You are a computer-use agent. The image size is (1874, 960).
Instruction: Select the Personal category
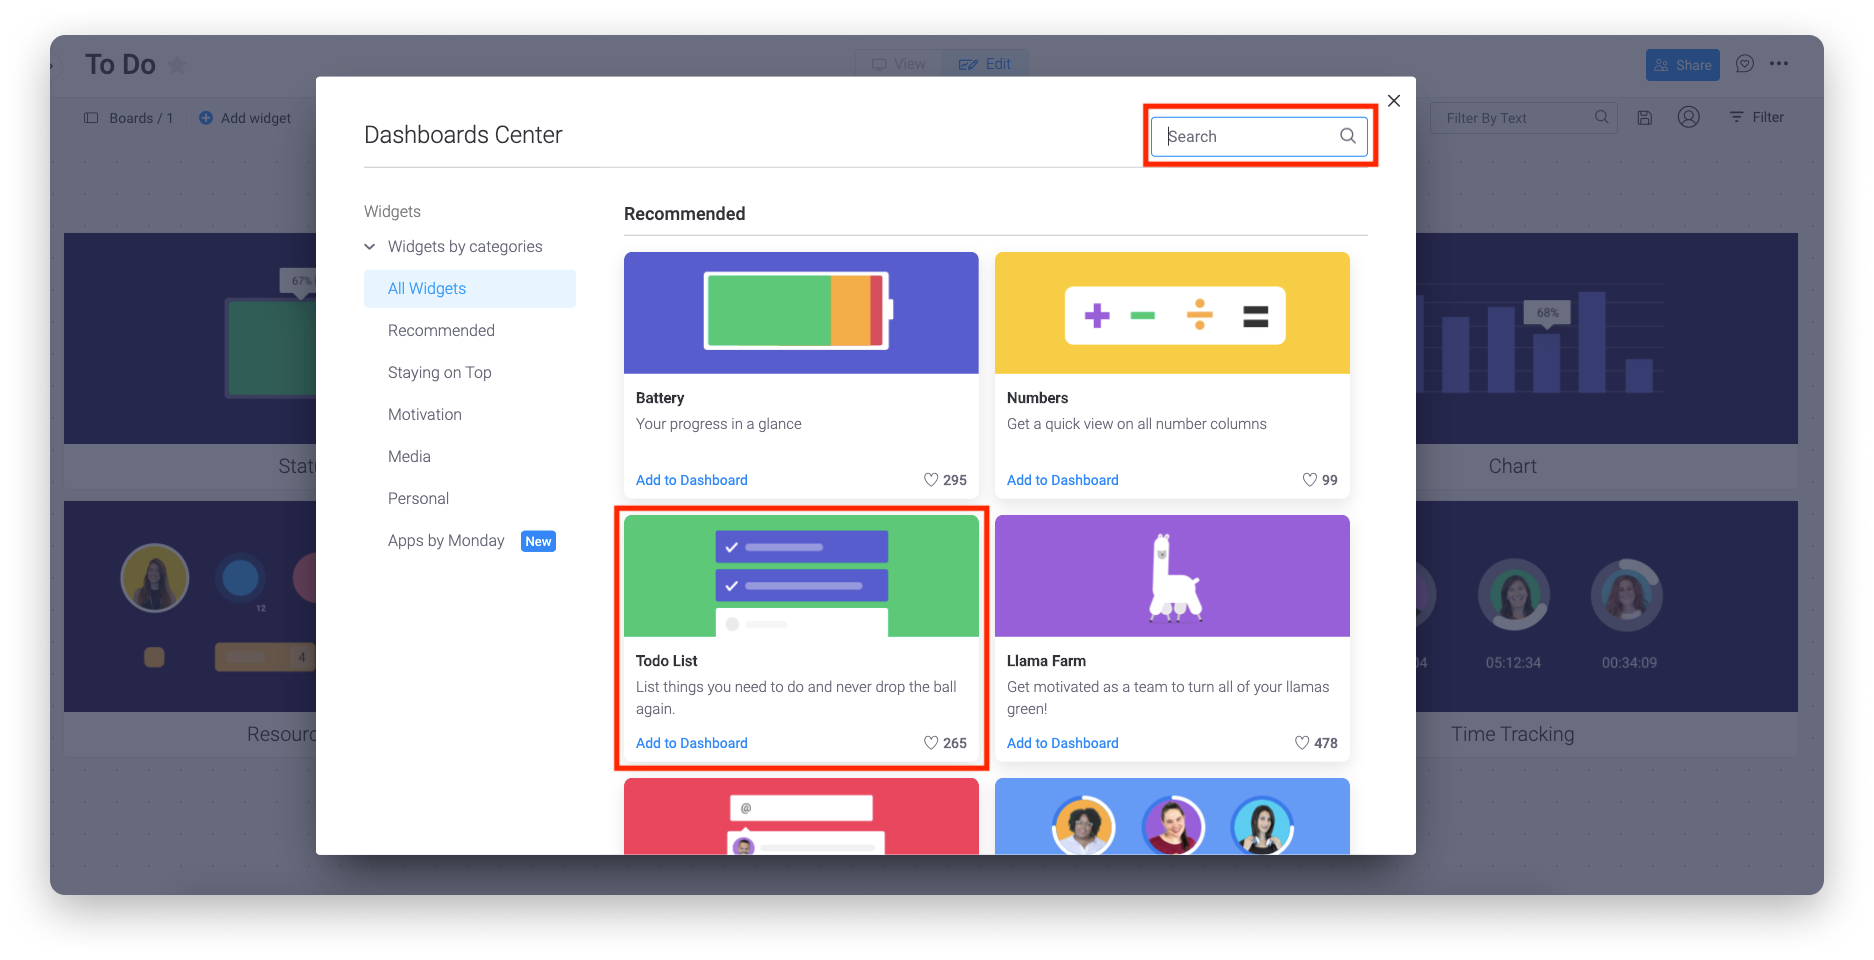(418, 498)
